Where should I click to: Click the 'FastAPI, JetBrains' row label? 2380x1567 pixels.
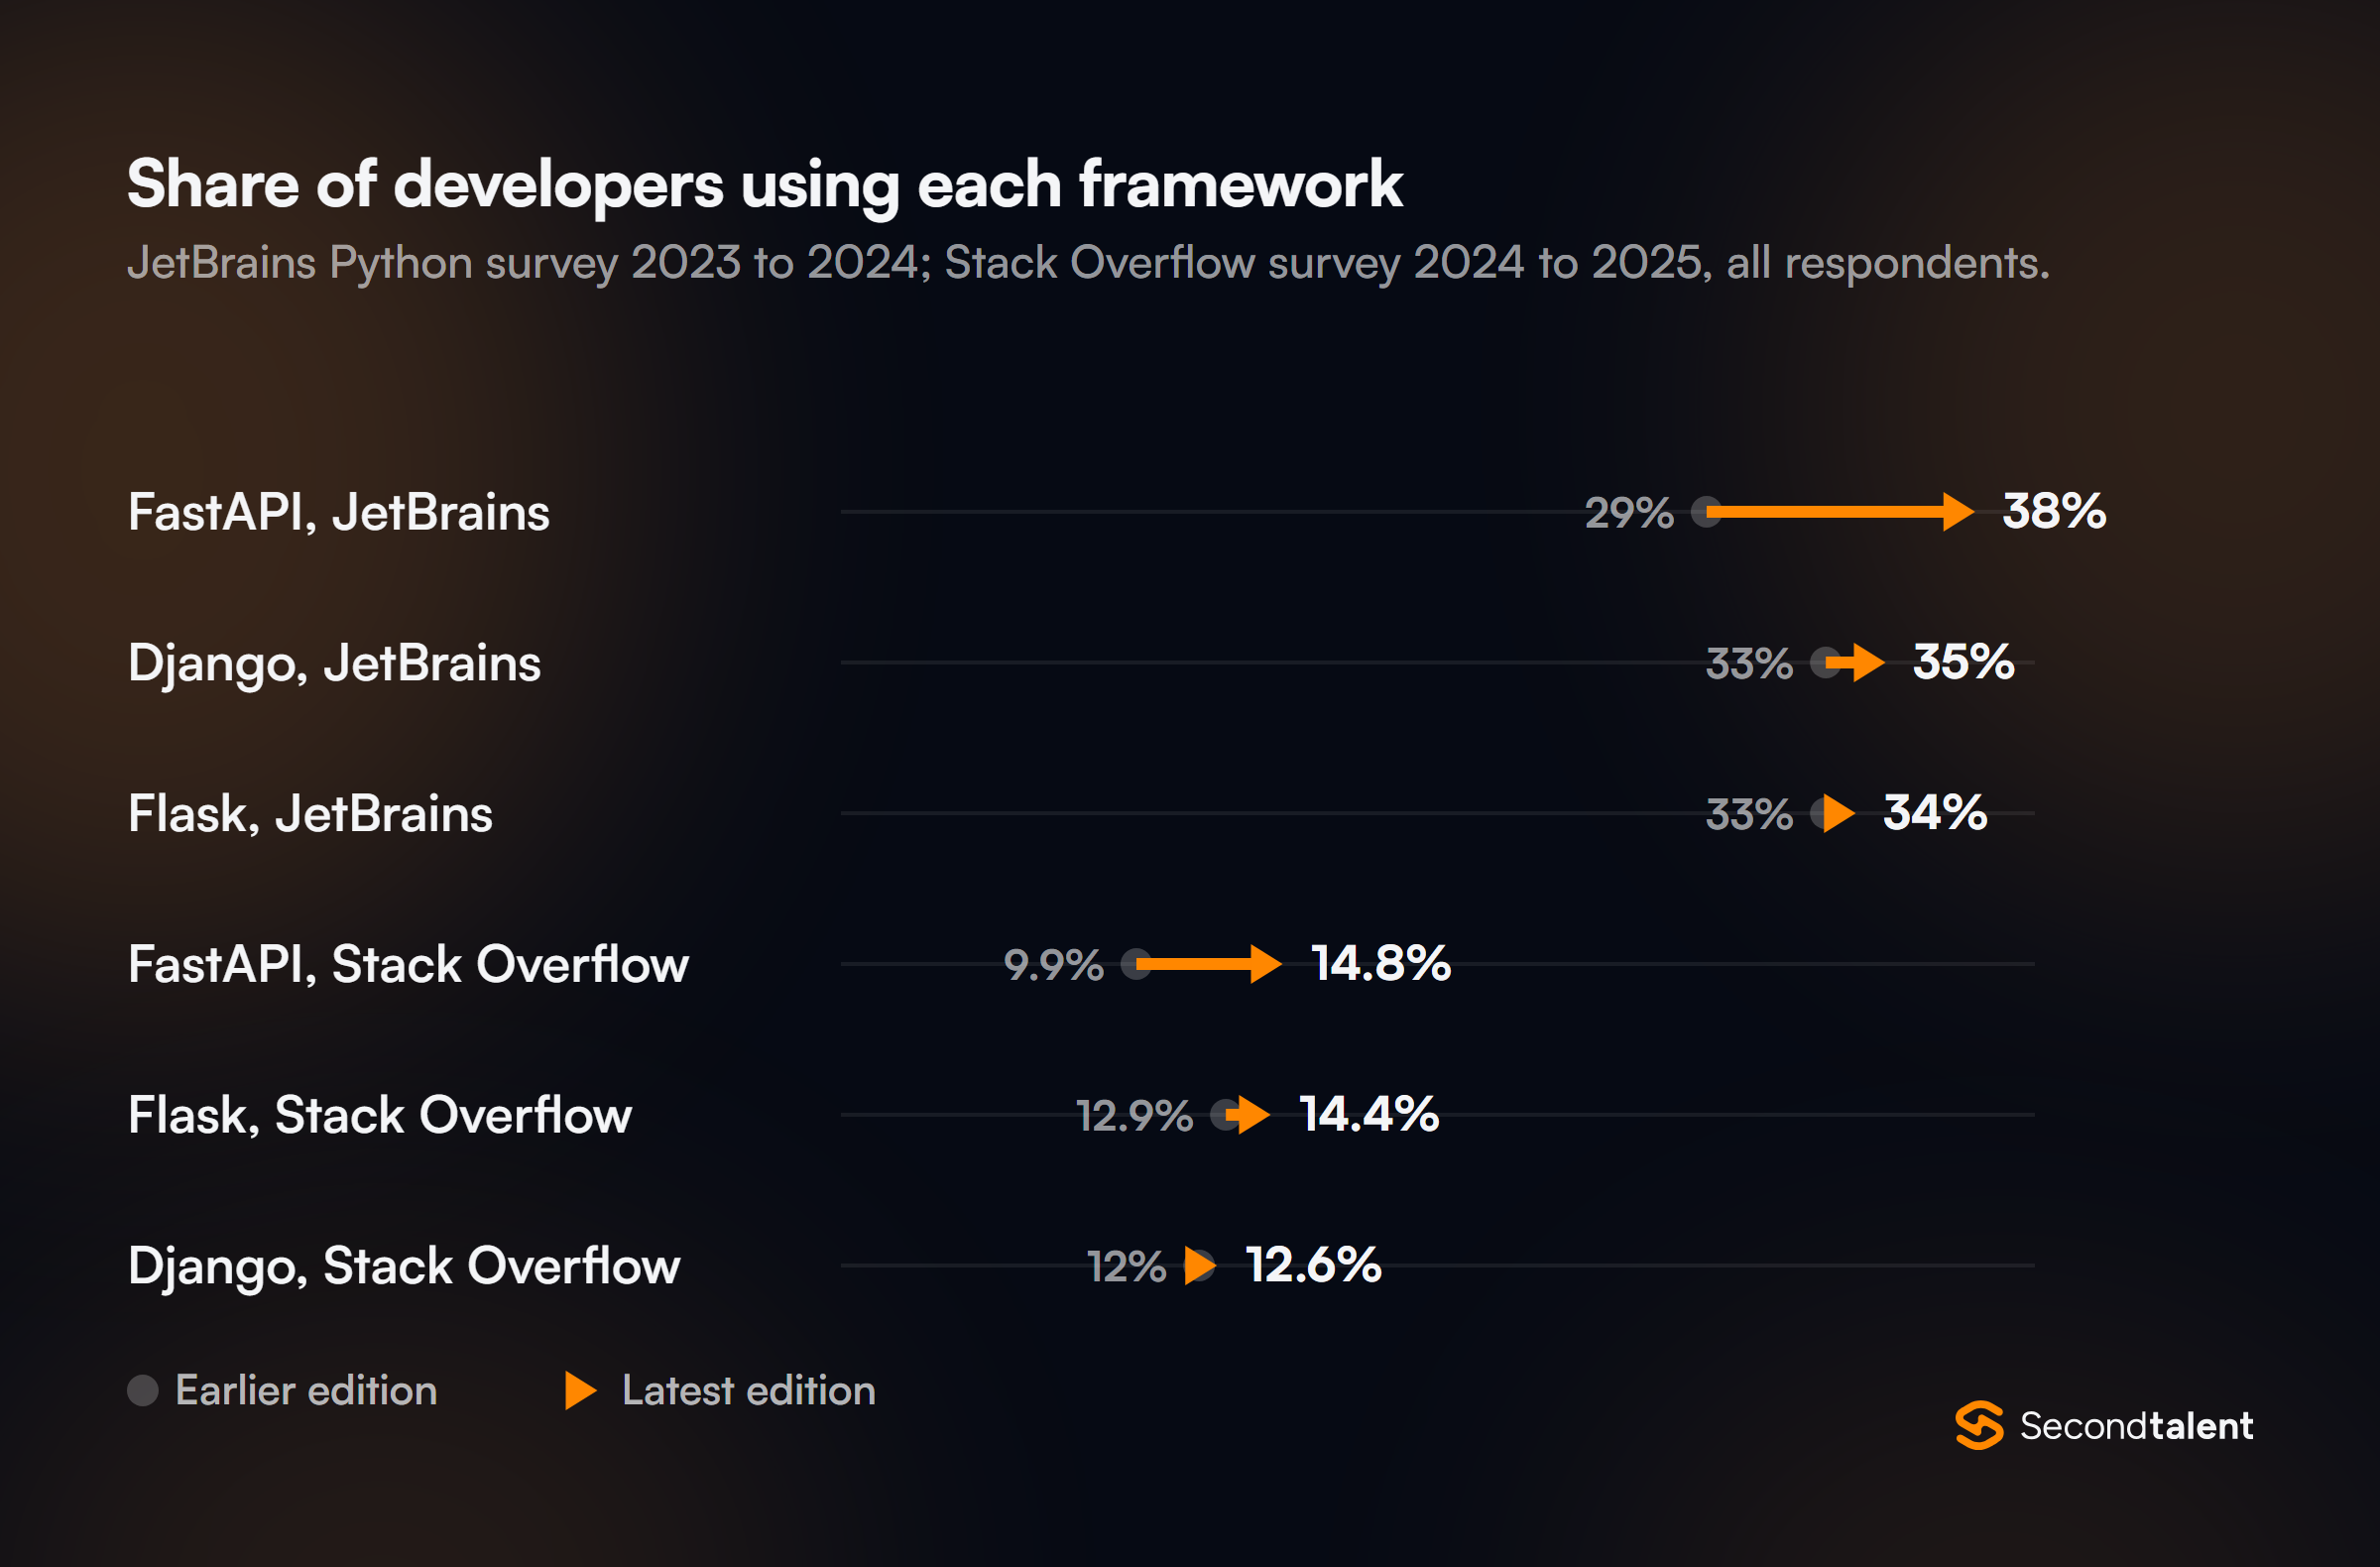pos(339,512)
